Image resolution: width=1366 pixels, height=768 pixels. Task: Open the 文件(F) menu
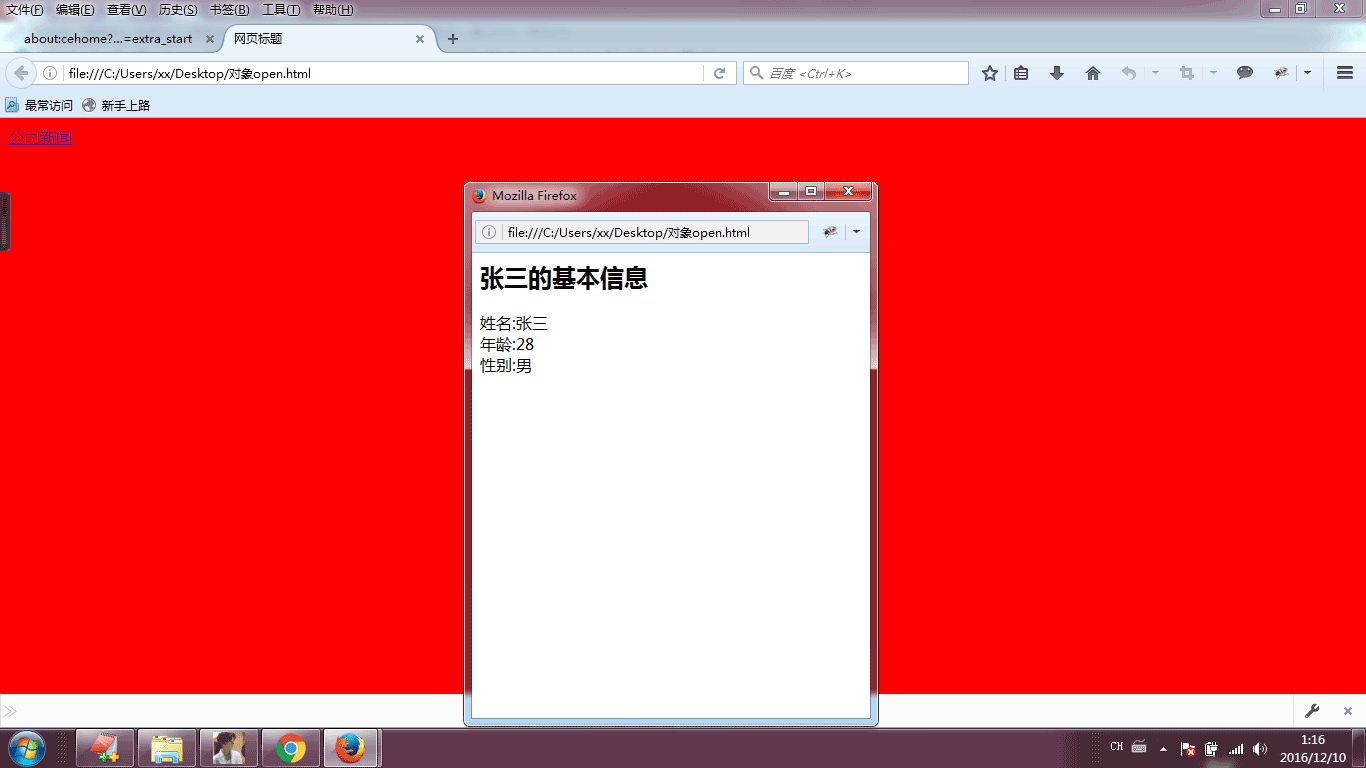25,10
